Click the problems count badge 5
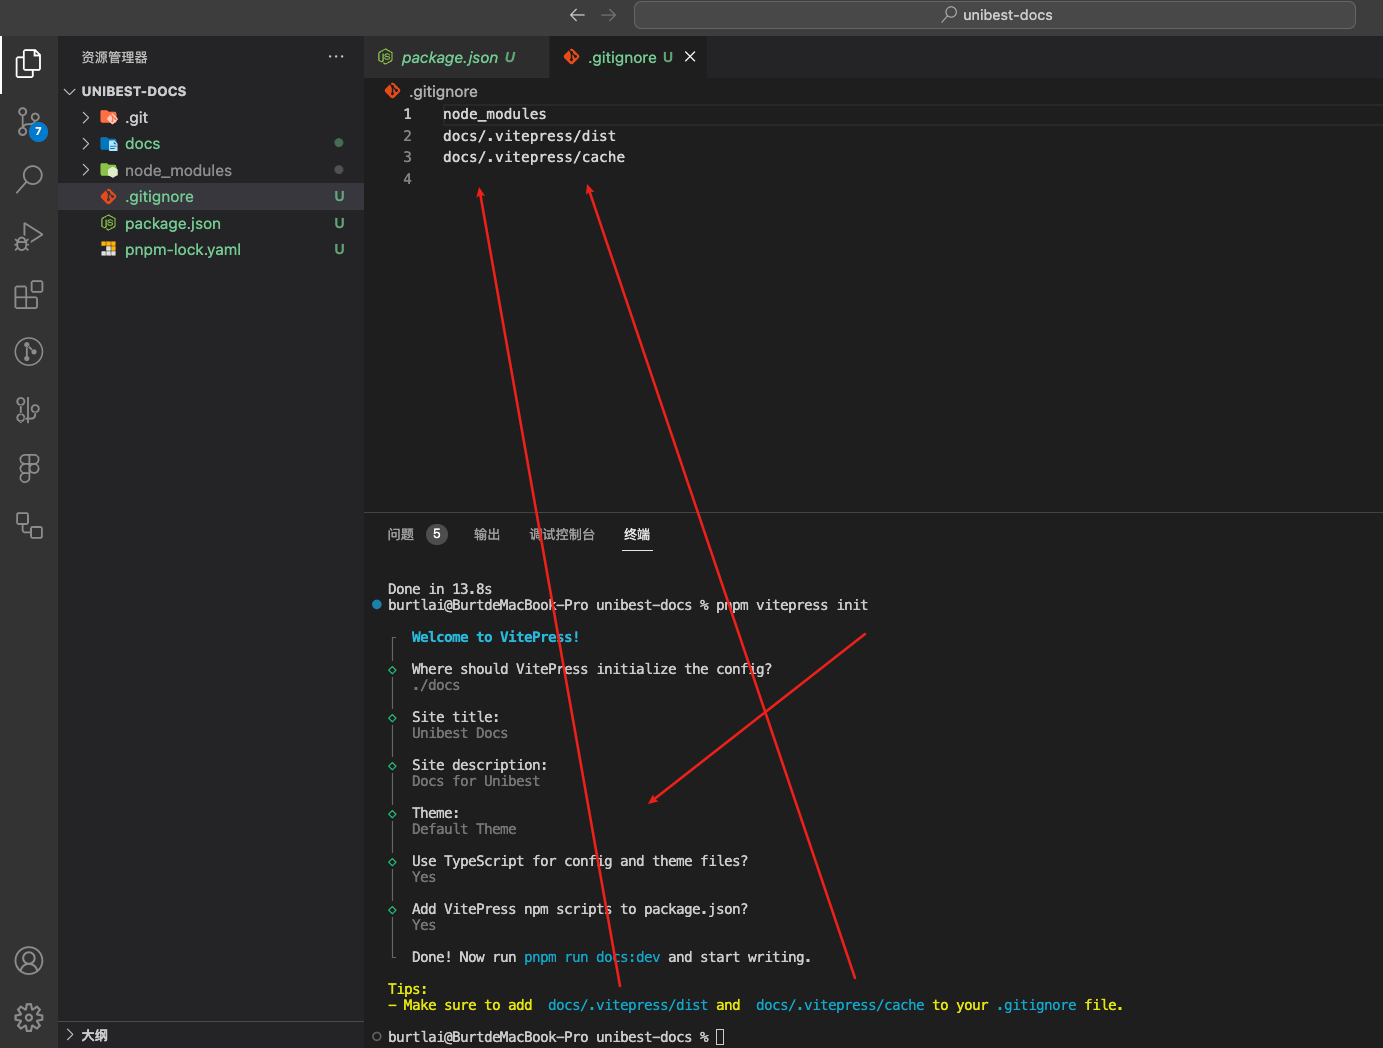 [x=437, y=534]
